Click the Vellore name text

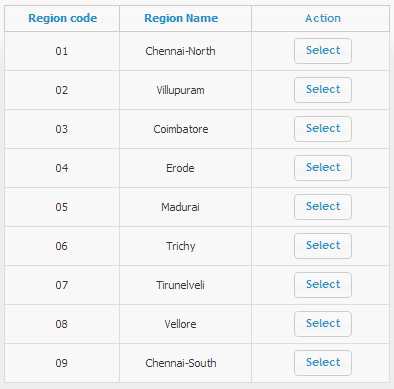180,324
